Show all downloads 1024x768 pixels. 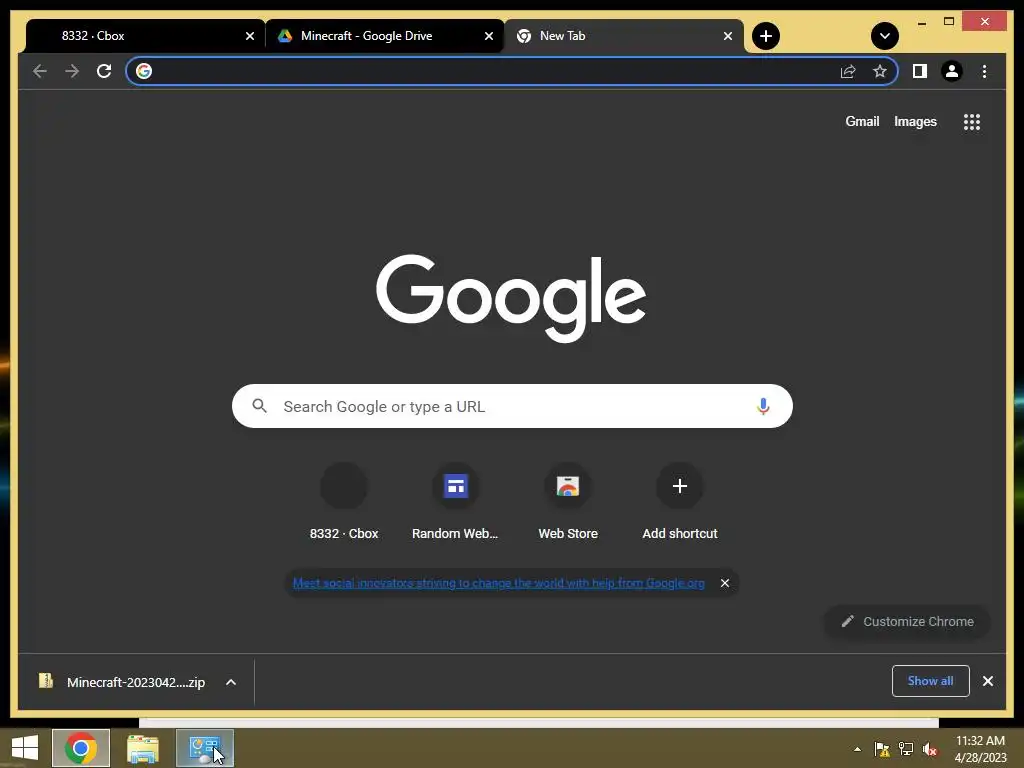[931, 681]
